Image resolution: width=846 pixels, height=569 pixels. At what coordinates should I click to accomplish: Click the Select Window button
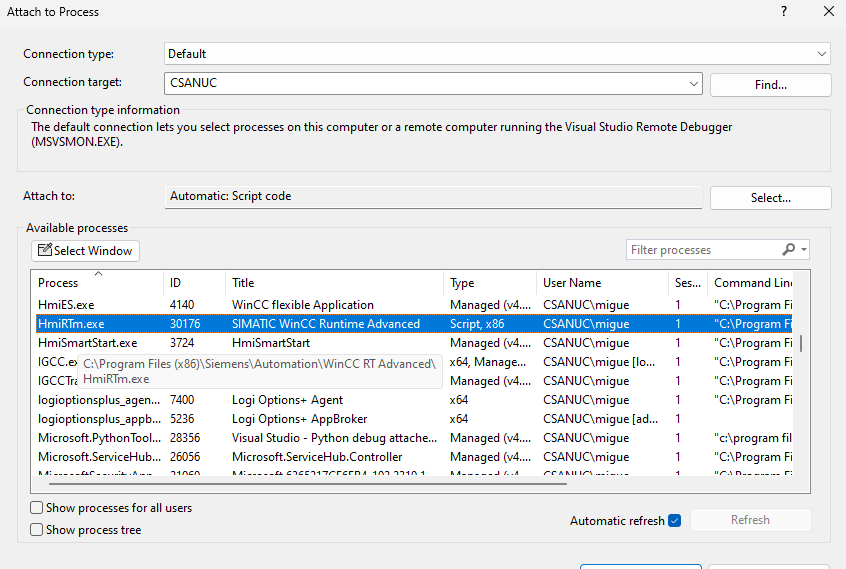[x=85, y=251]
